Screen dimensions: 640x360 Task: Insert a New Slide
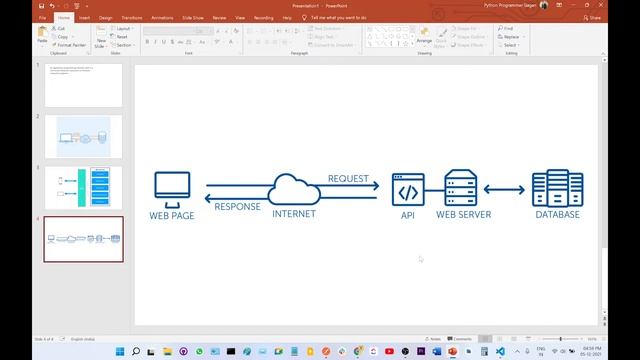pos(101,37)
